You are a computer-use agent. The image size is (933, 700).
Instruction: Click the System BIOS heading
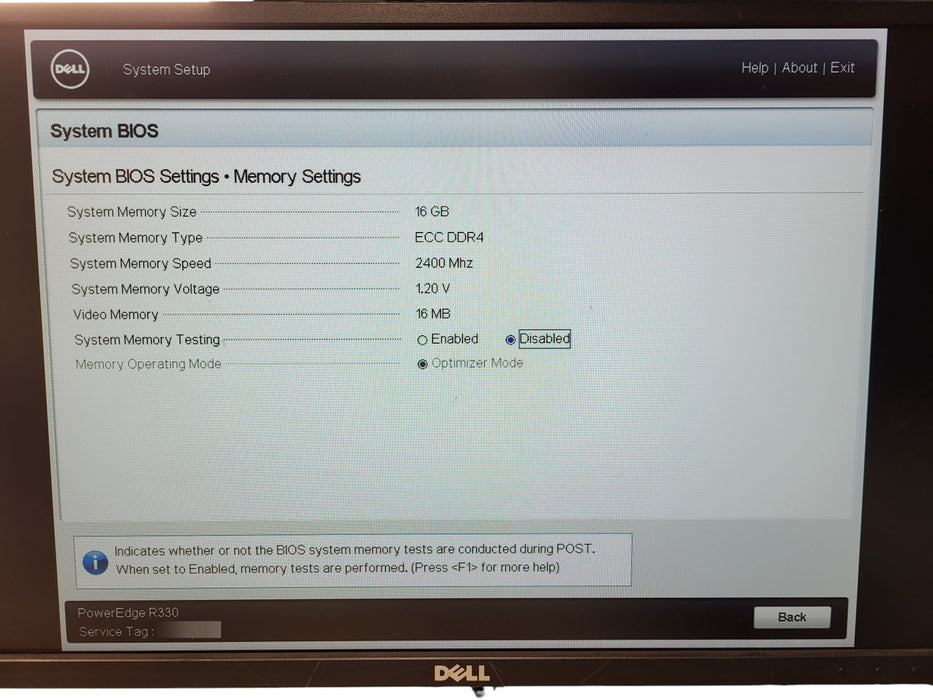tap(104, 131)
